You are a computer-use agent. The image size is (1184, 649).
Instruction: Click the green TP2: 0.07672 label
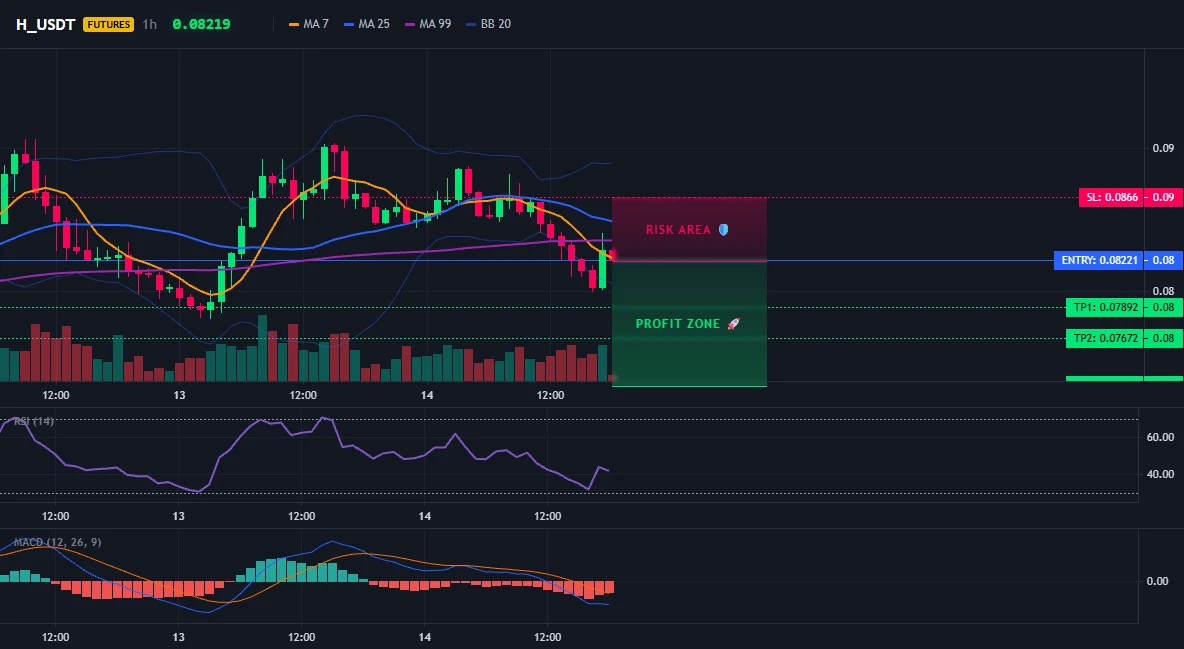click(1104, 338)
